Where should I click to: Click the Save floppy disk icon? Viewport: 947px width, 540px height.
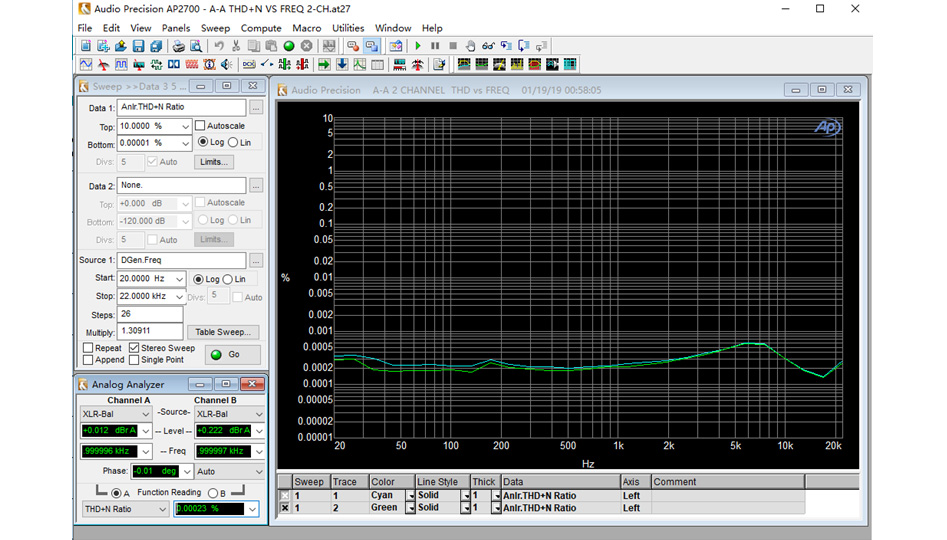coord(138,46)
